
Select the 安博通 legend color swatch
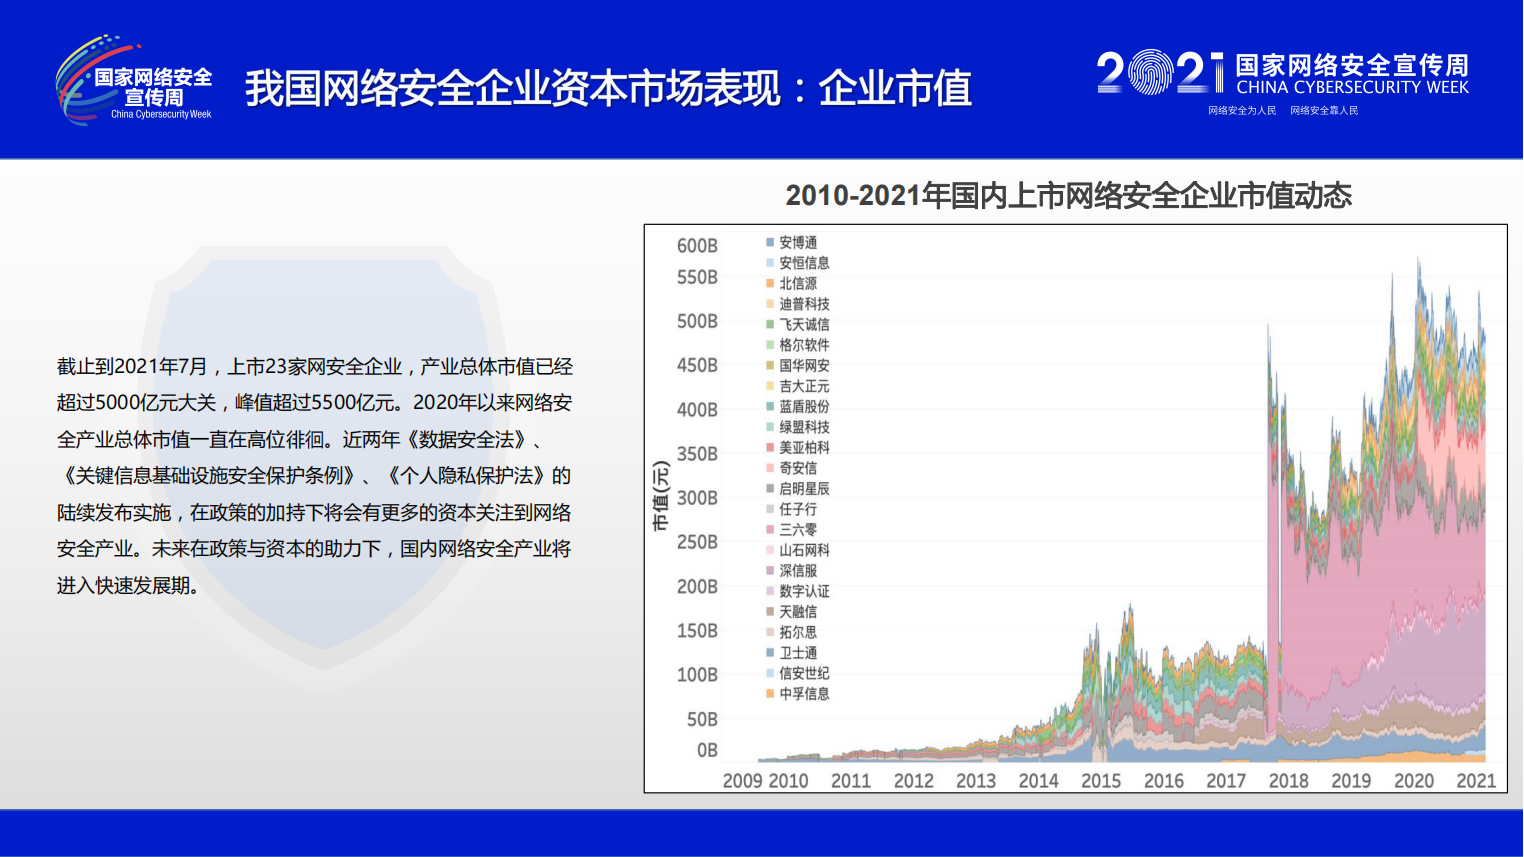coord(770,242)
